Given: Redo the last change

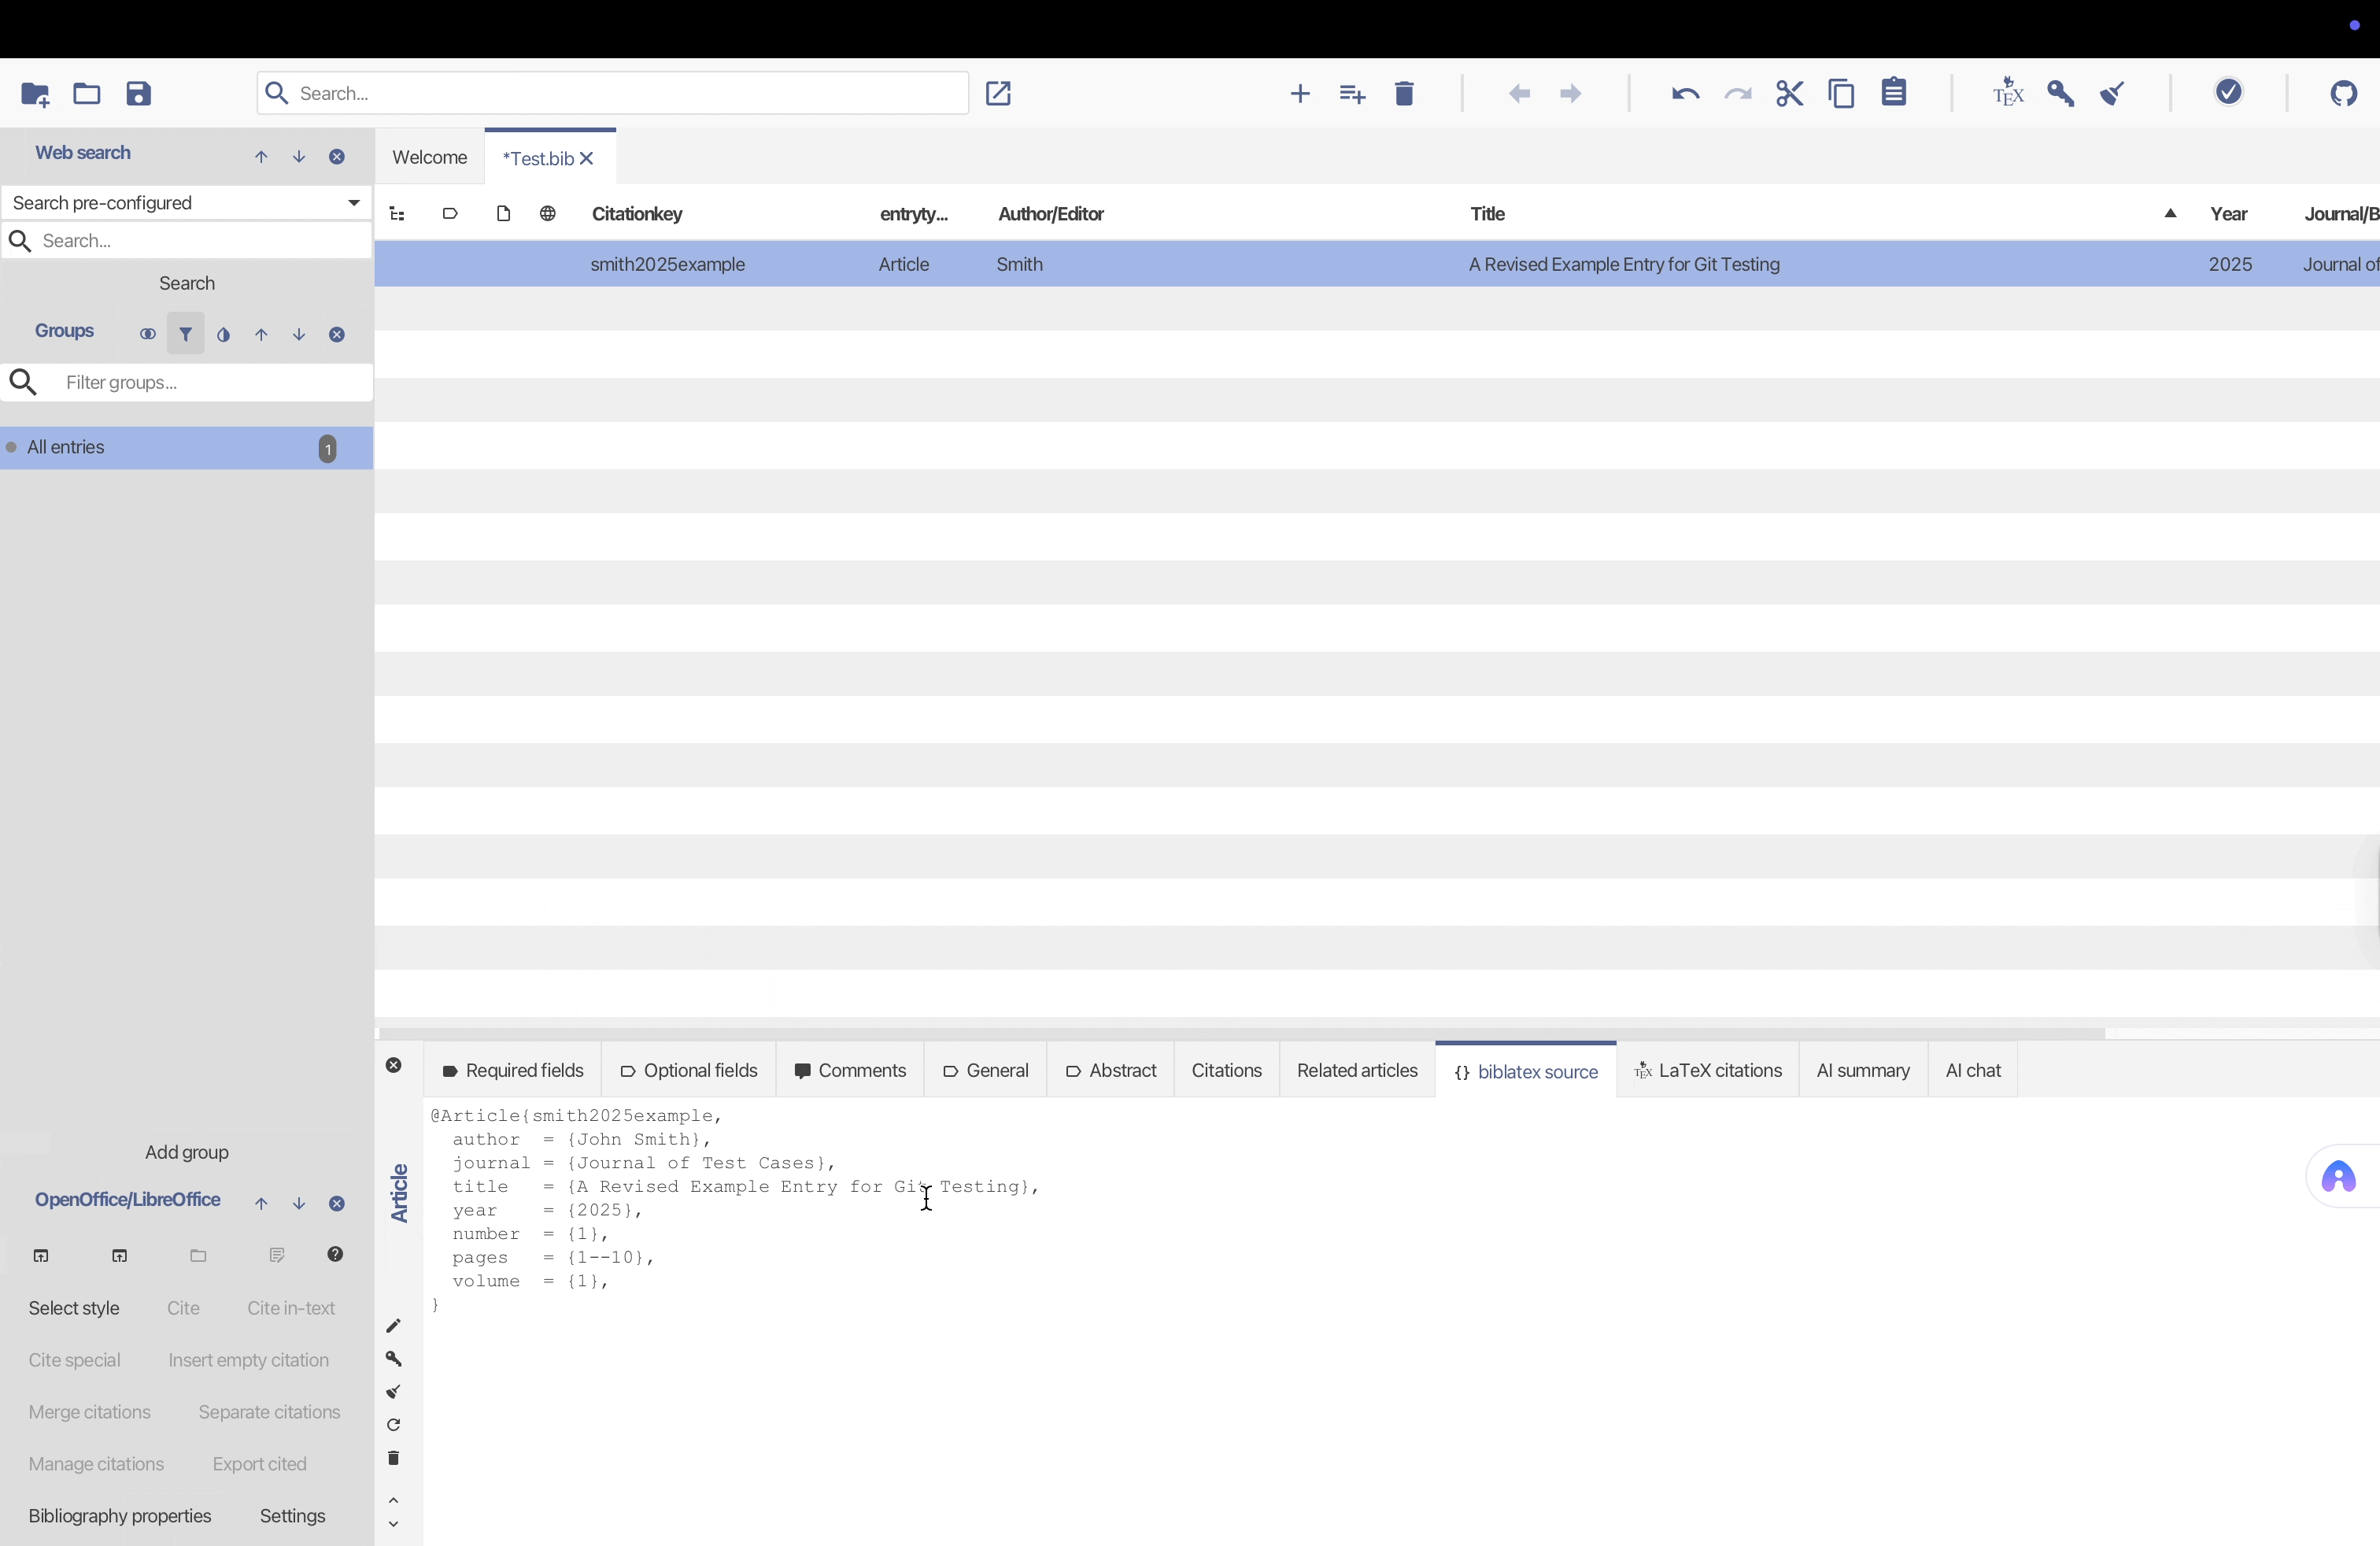Looking at the screenshot, I should 1739,94.
